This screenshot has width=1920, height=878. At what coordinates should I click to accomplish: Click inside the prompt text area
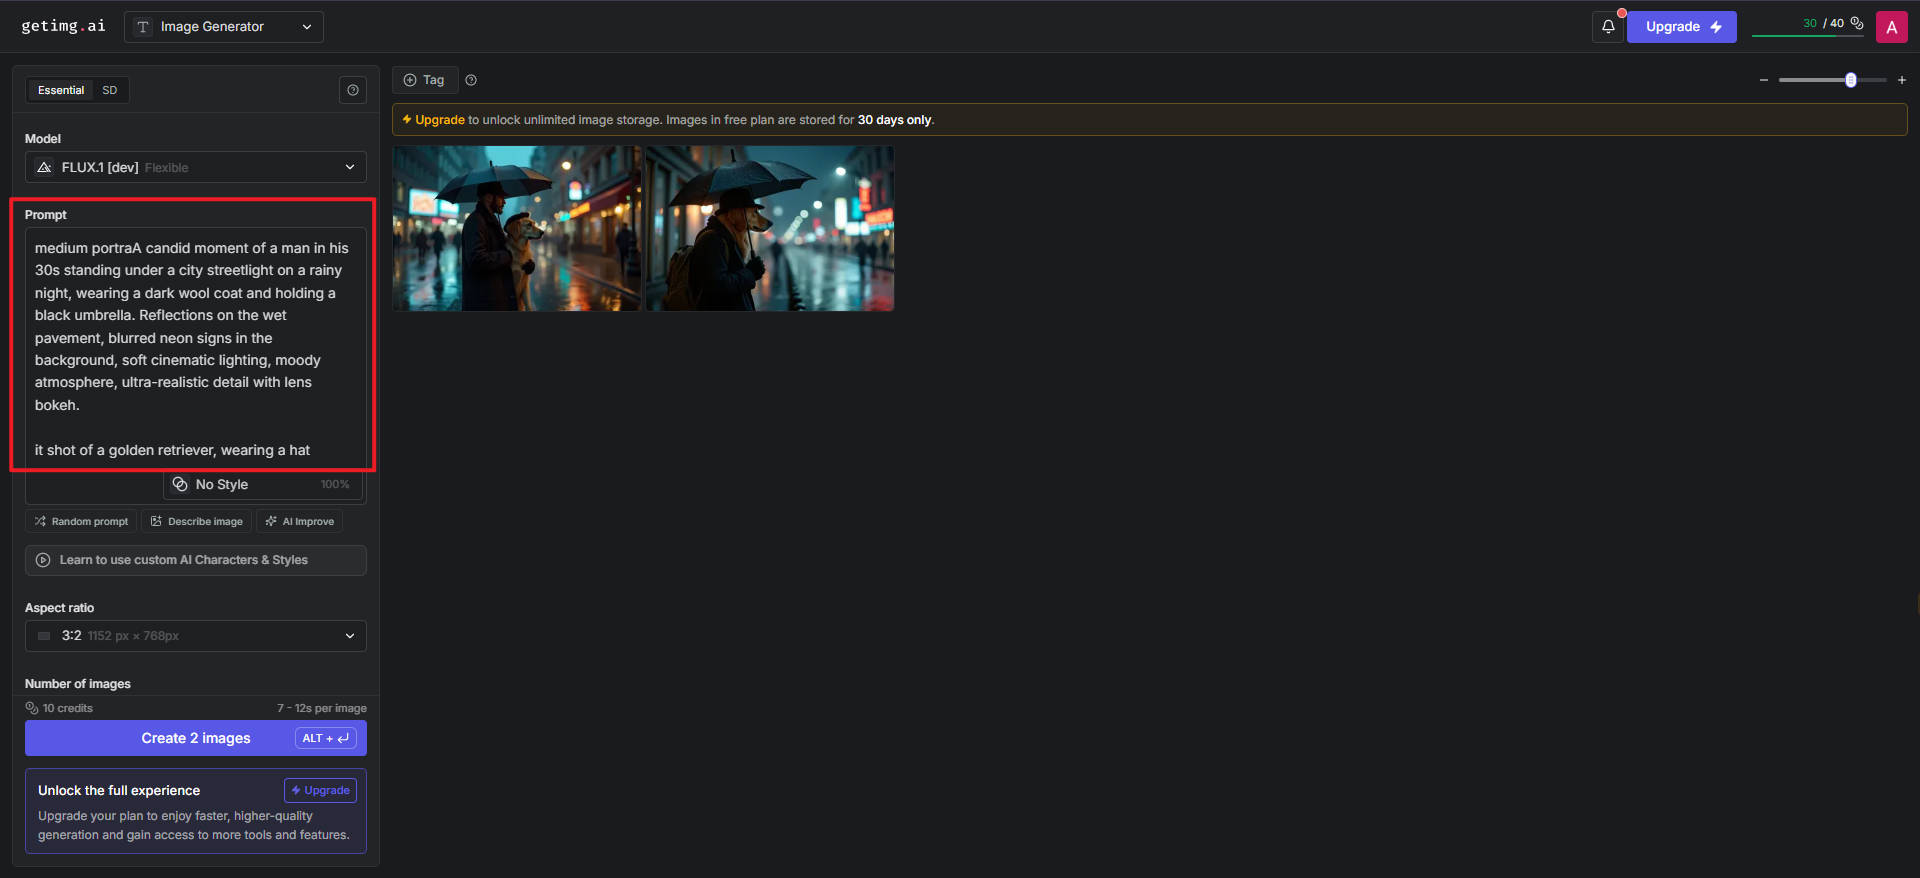tap(196, 348)
